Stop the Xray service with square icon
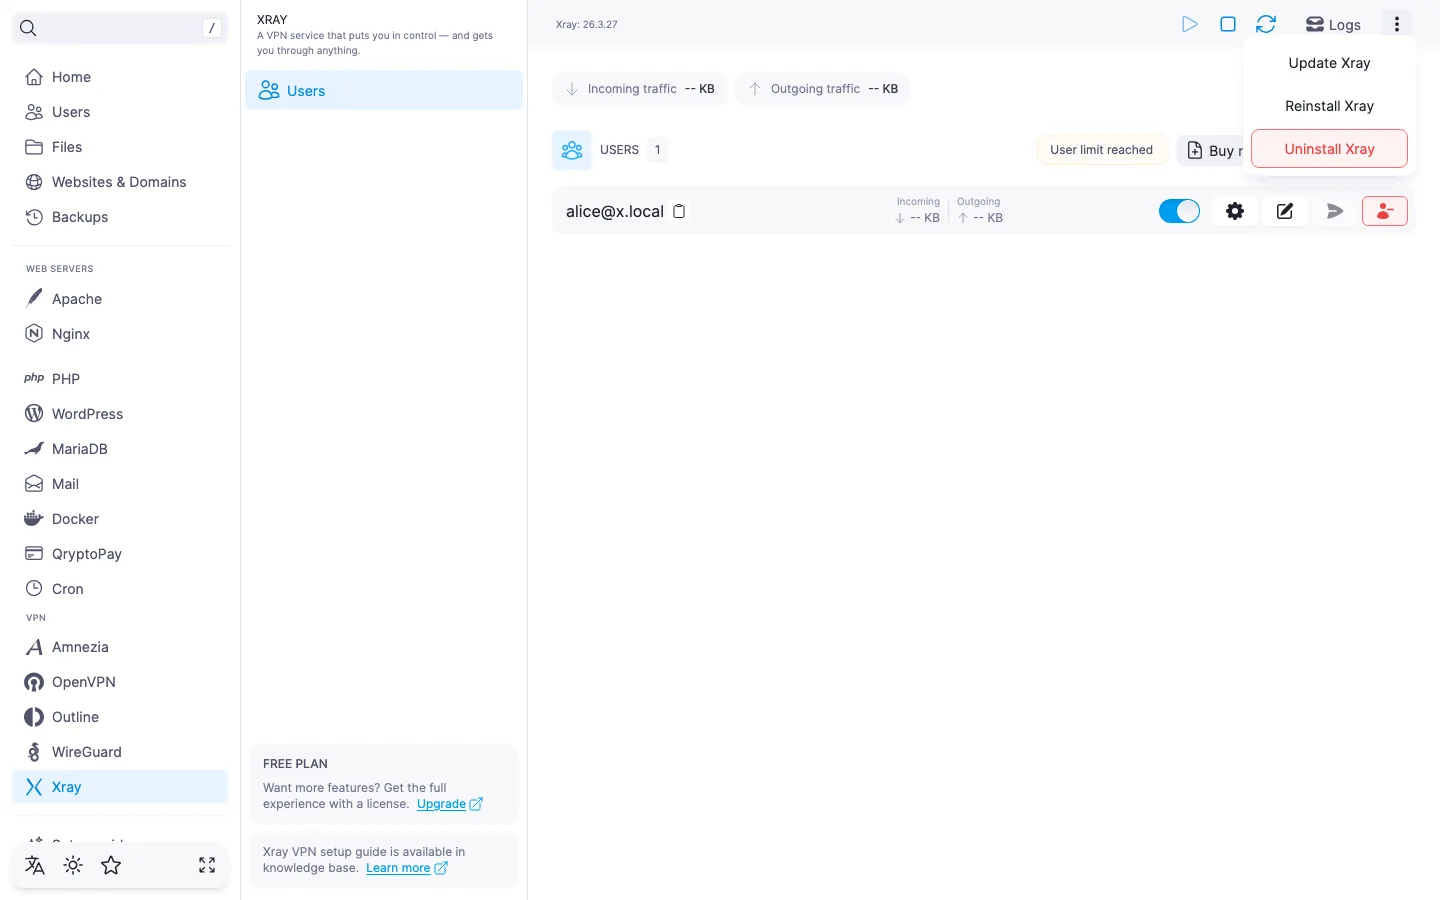 tap(1228, 24)
